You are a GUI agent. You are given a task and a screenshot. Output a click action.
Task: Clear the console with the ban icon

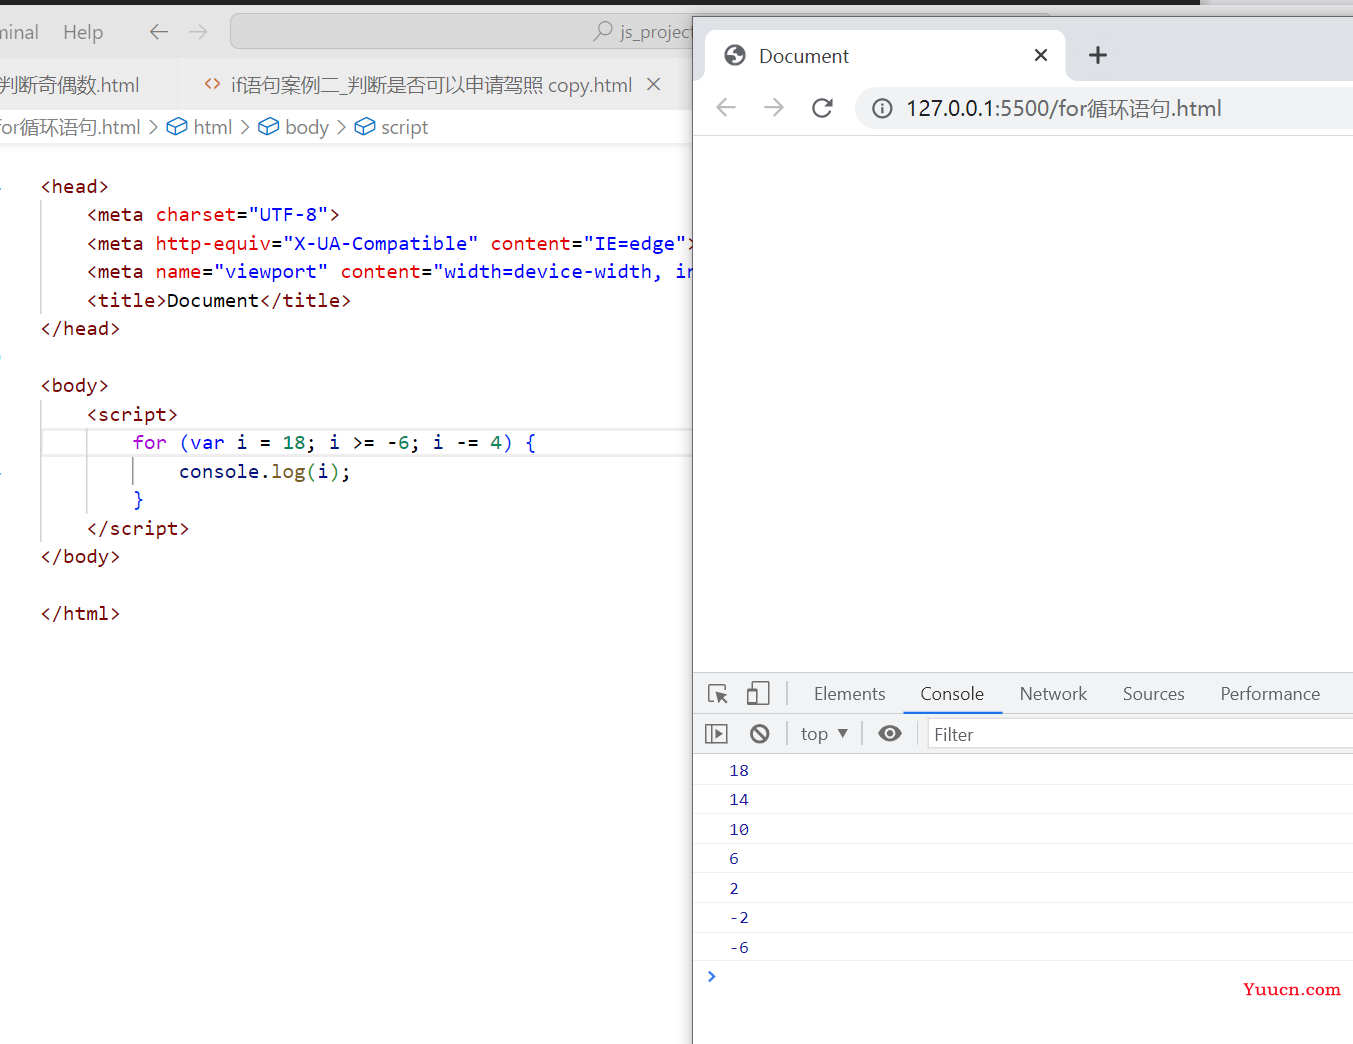point(760,734)
